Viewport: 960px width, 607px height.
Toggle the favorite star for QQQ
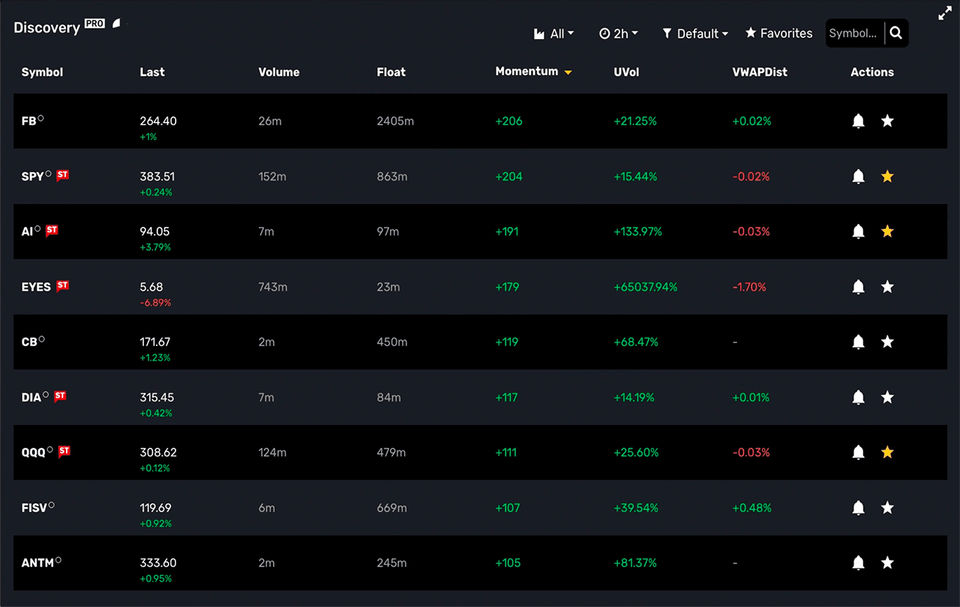coord(887,453)
